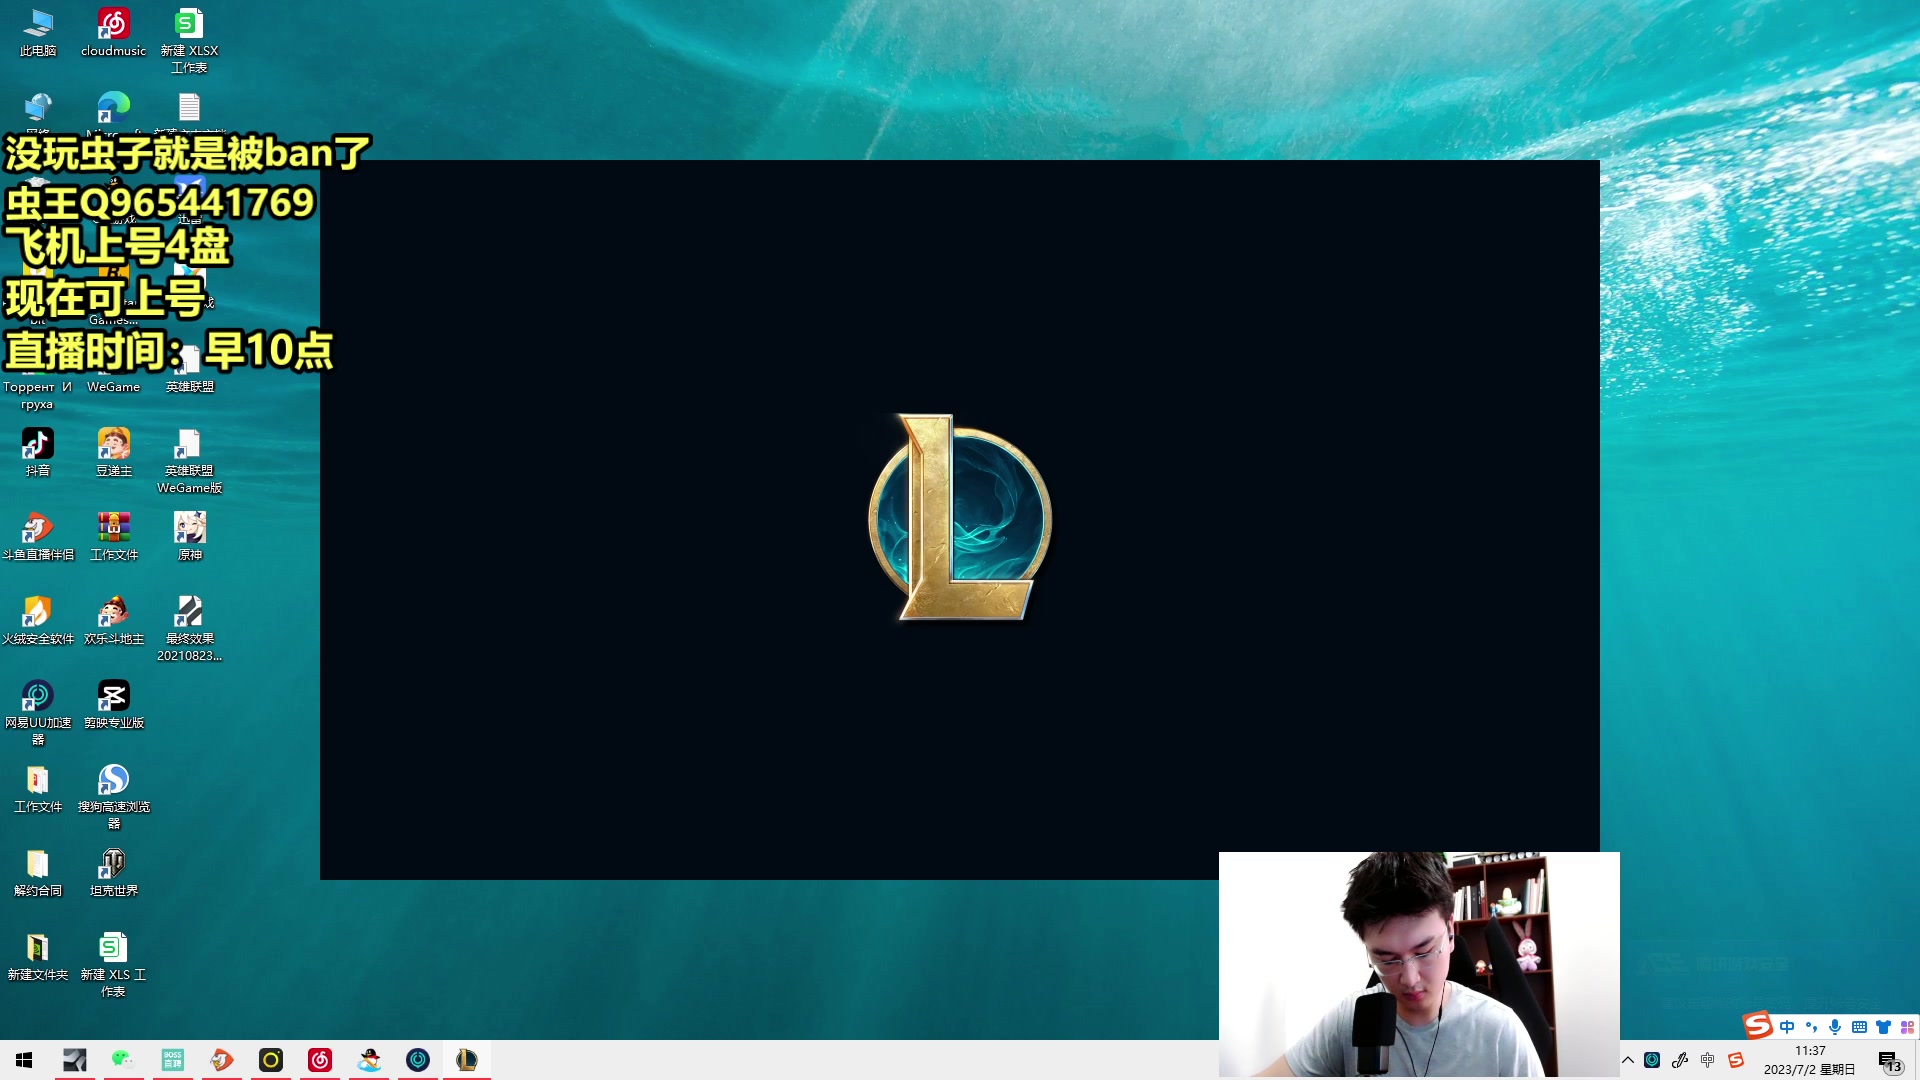Open 剪映专业版 from the desktop

[x=113, y=704]
